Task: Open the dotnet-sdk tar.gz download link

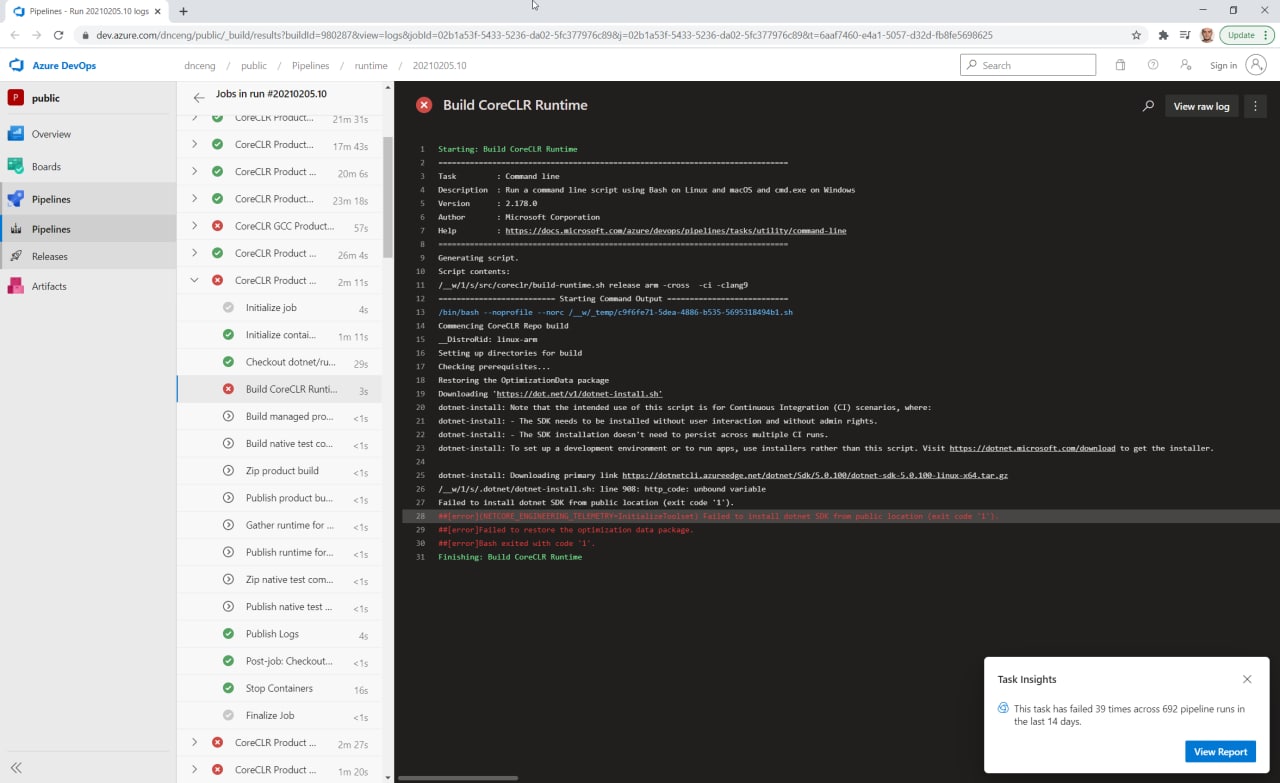Action: coord(814,475)
